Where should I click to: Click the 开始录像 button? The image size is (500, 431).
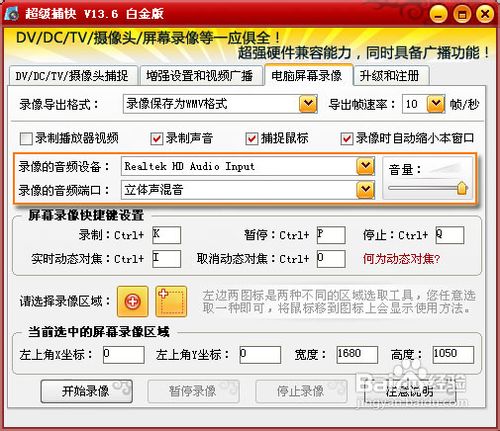coord(86,391)
